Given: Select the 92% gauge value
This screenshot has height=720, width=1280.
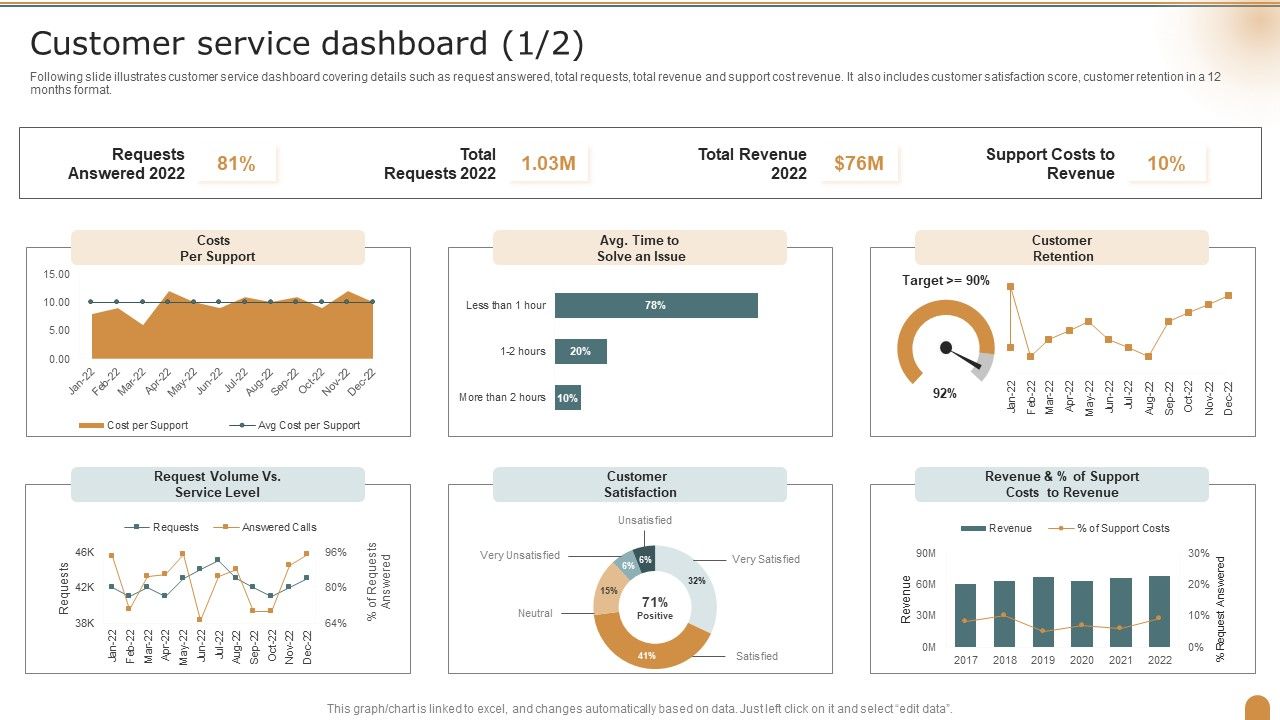Looking at the screenshot, I should click(x=945, y=393).
